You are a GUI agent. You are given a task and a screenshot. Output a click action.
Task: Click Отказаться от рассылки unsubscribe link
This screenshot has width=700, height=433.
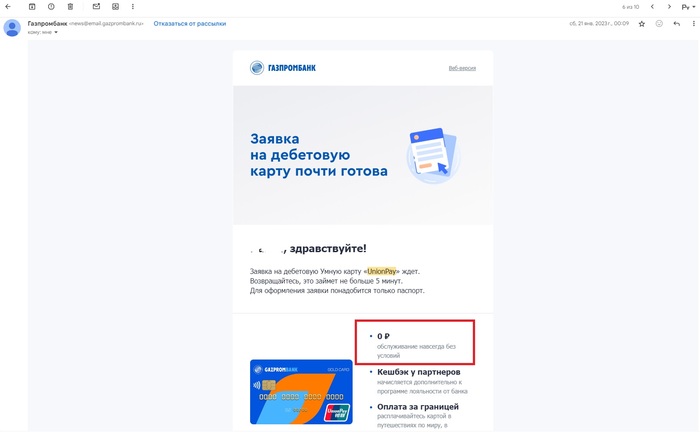tap(190, 24)
